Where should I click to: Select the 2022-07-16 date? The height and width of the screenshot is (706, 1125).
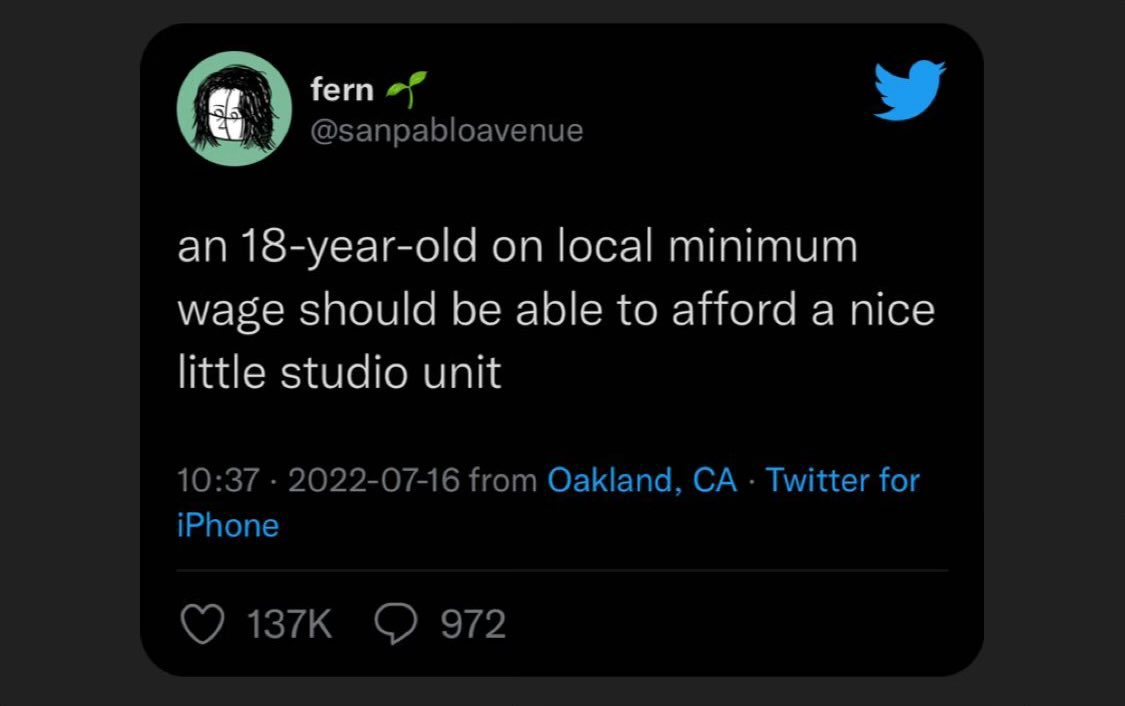click(374, 481)
